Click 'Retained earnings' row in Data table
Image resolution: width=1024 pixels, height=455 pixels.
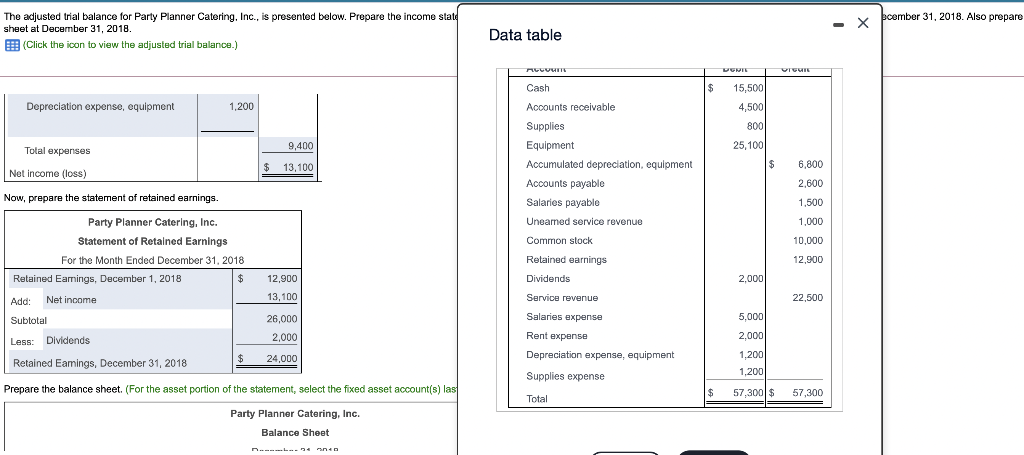click(566, 260)
